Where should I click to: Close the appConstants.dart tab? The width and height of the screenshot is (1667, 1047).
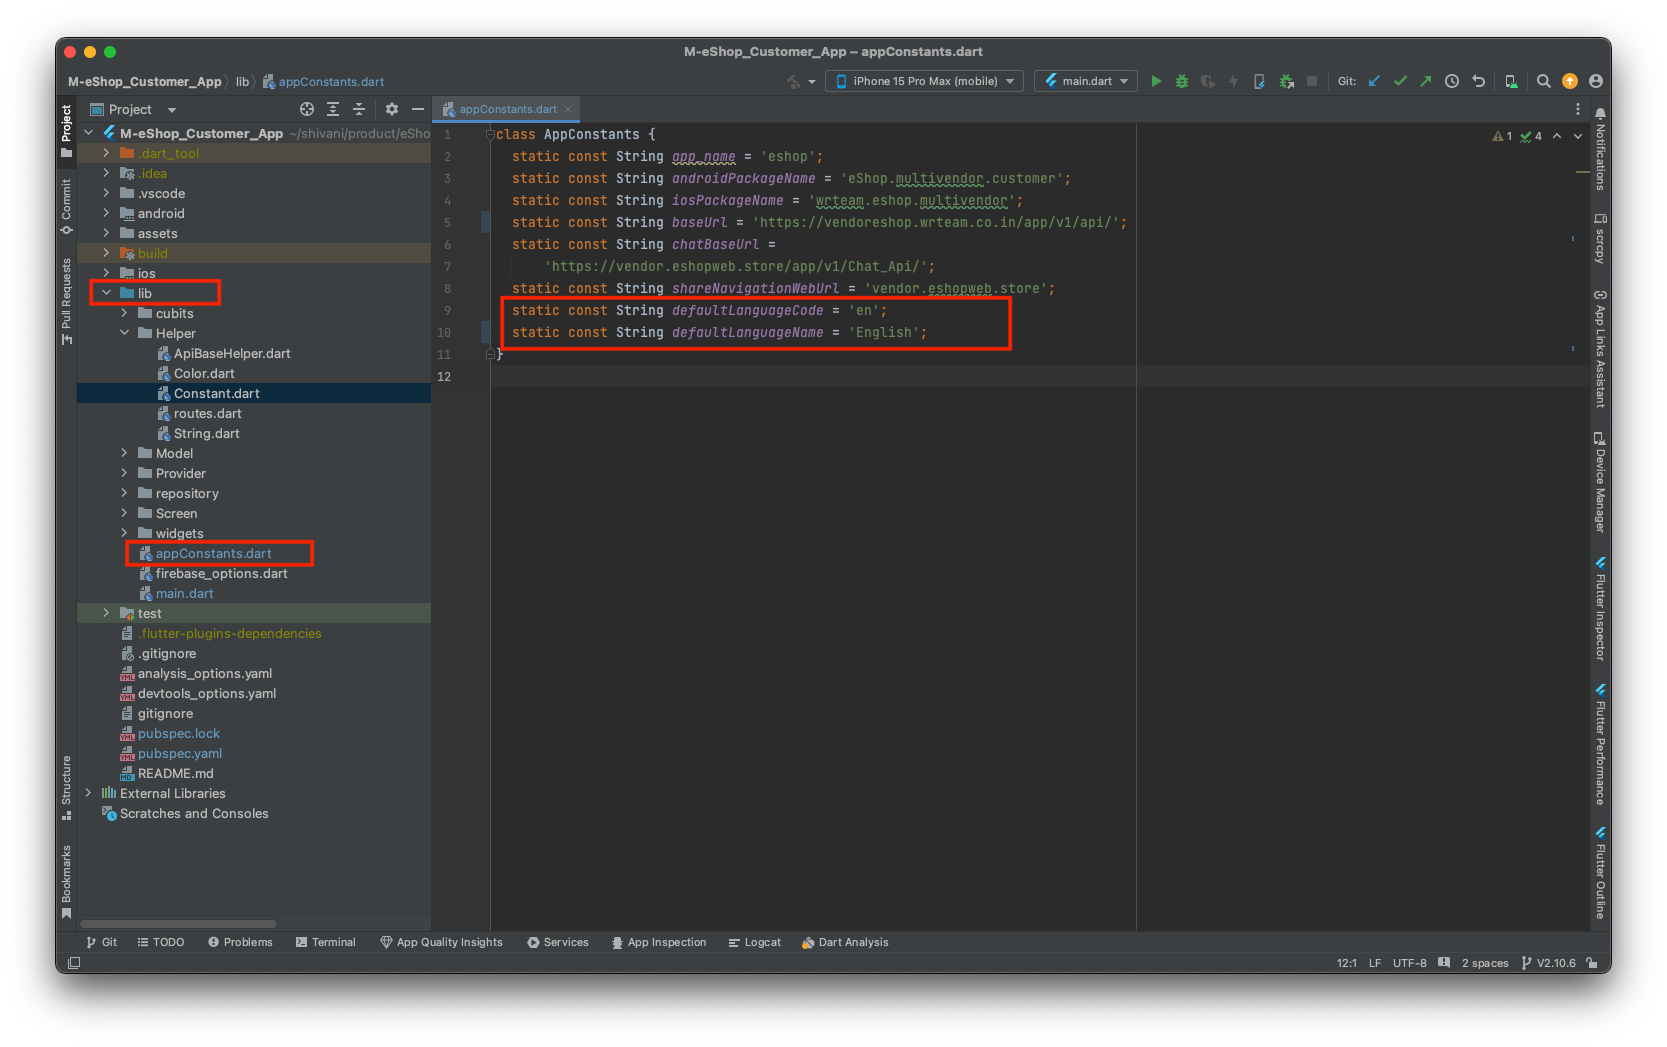(568, 109)
